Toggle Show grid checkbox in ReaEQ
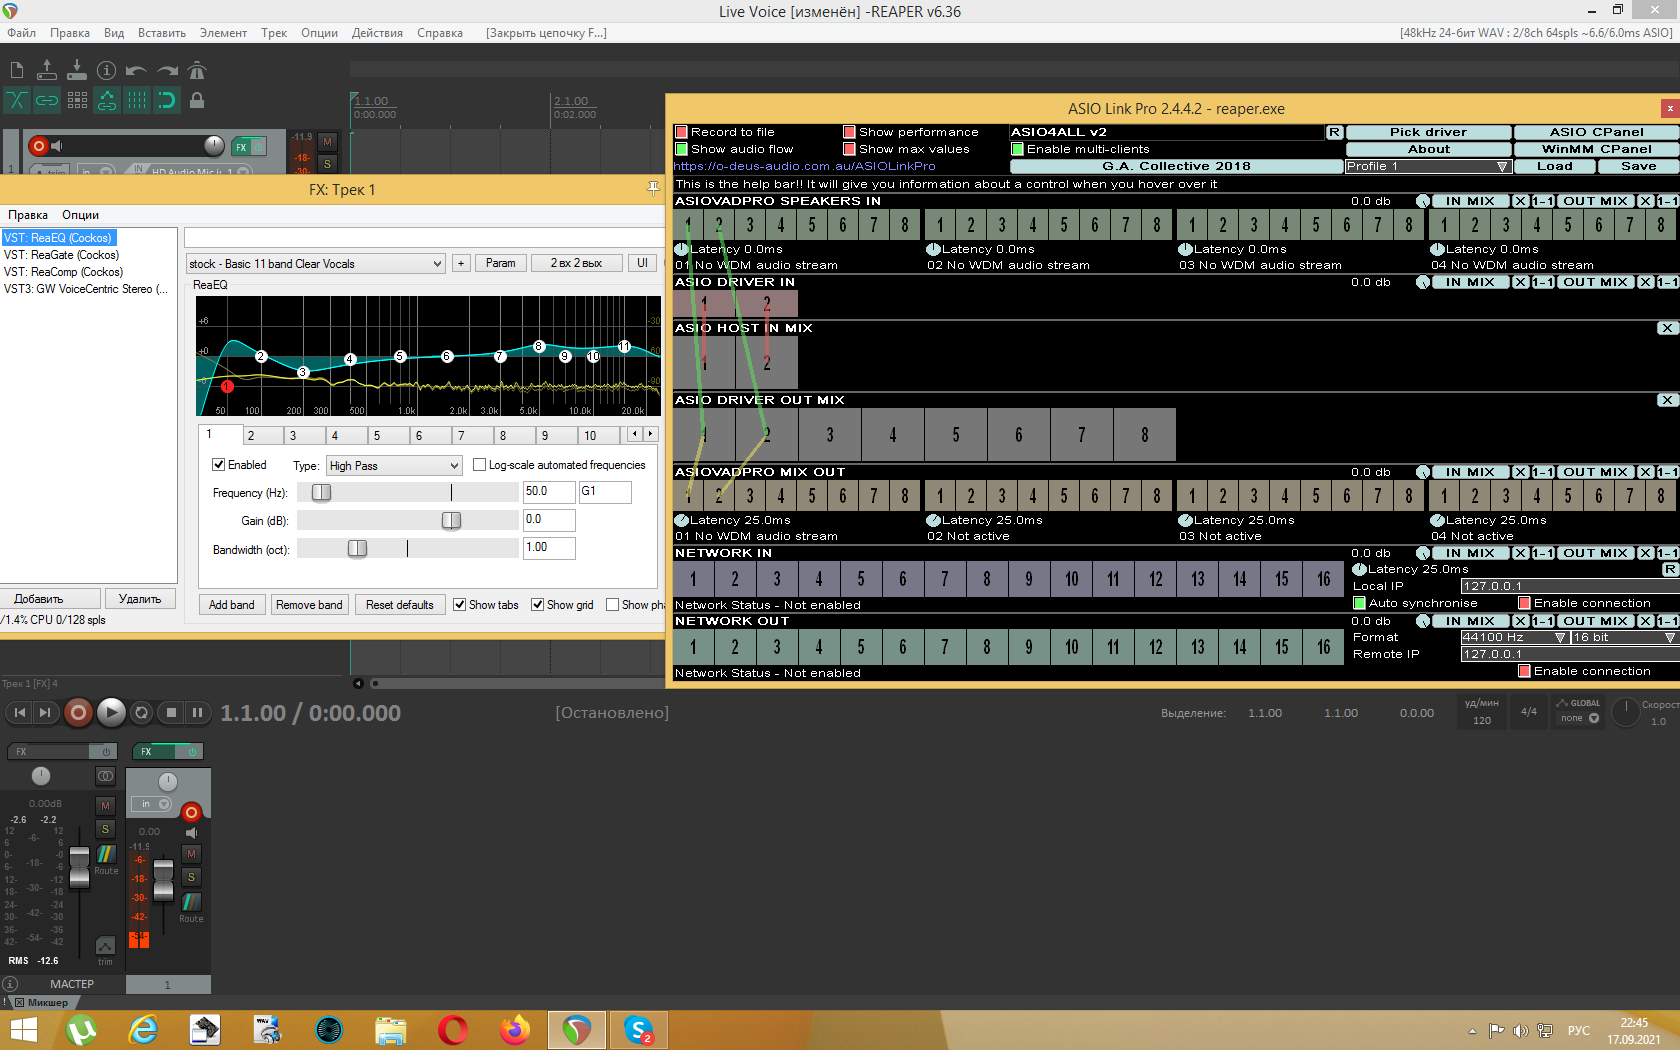Image resolution: width=1680 pixels, height=1050 pixels. [537, 605]
